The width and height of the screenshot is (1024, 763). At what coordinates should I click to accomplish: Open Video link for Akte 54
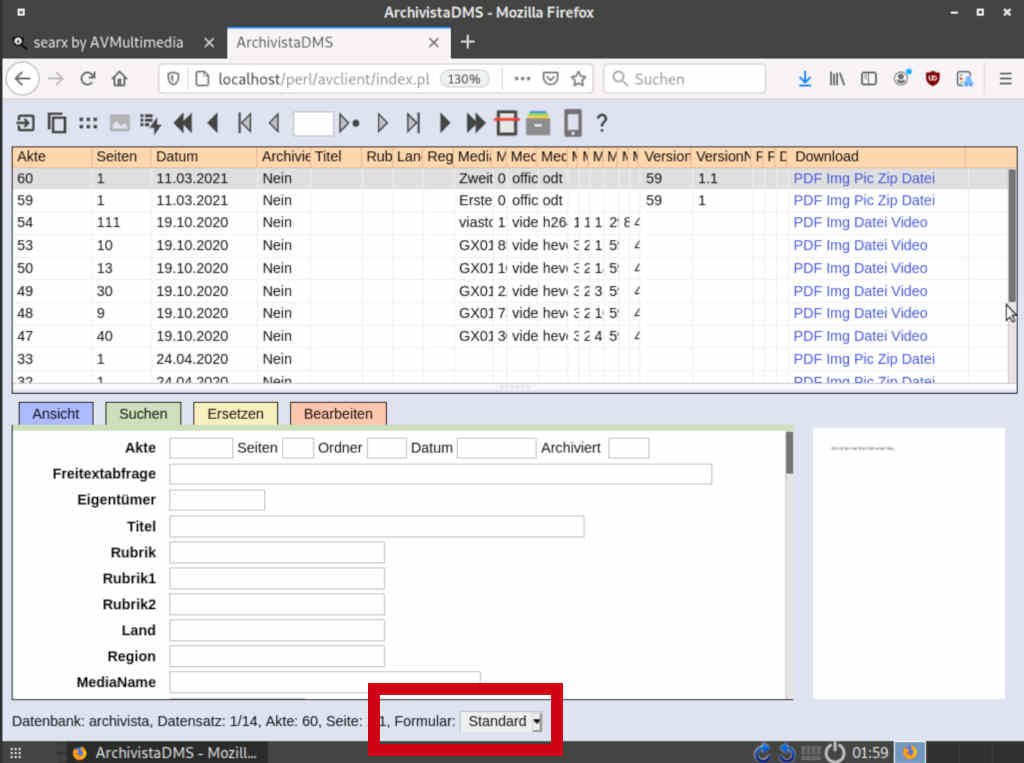[x=909, y=223]
